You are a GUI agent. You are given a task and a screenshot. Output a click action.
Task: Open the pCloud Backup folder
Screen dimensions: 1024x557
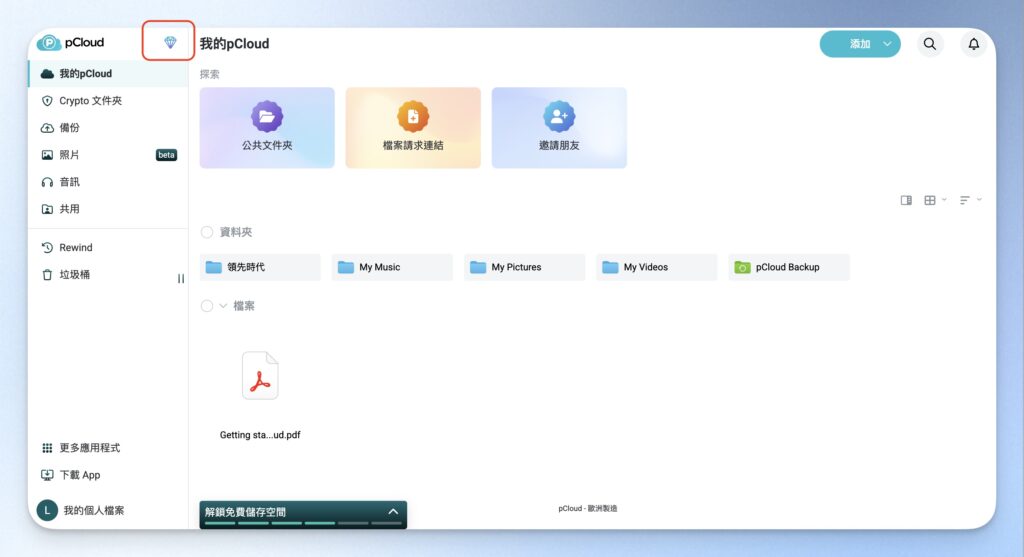click(789, 267)
